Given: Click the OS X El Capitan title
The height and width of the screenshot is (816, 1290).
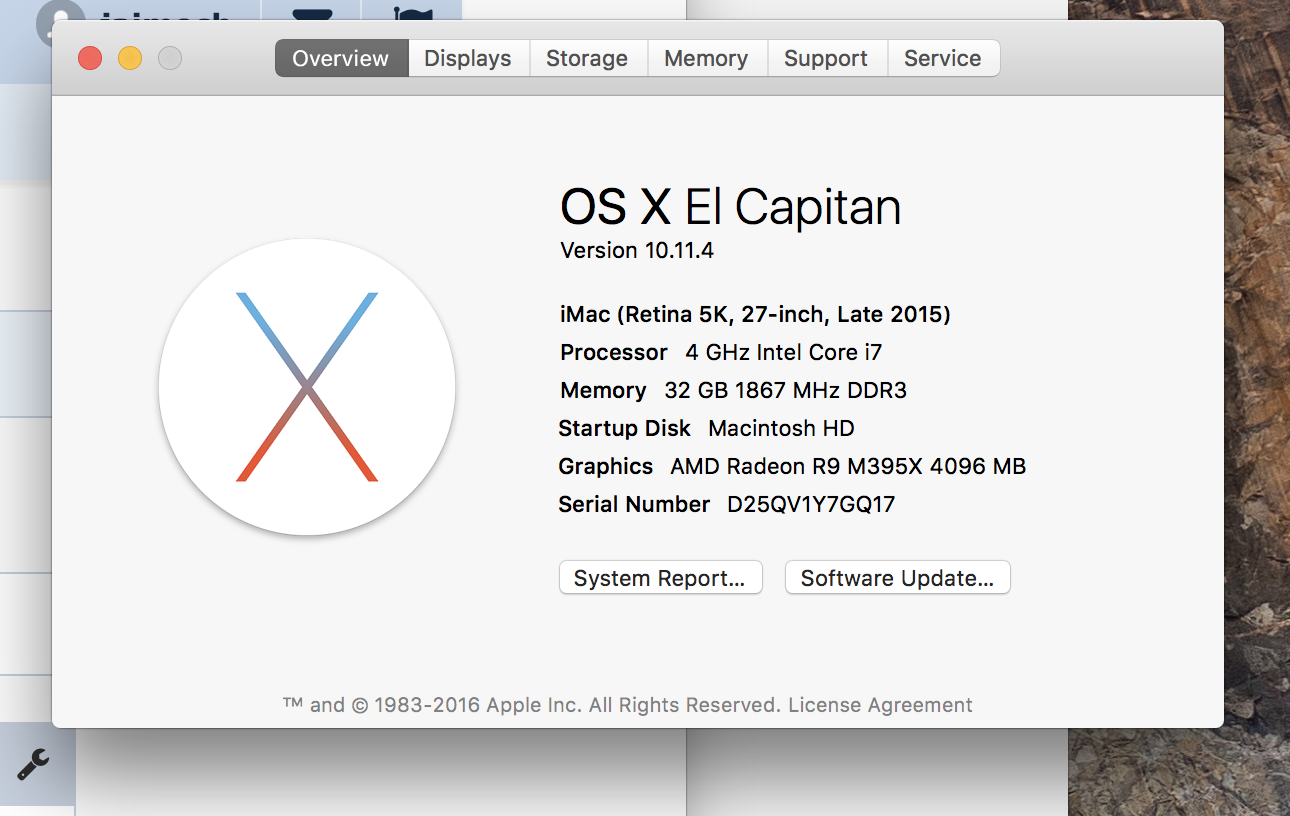Looking at the screenshot, I should [731, 207].
